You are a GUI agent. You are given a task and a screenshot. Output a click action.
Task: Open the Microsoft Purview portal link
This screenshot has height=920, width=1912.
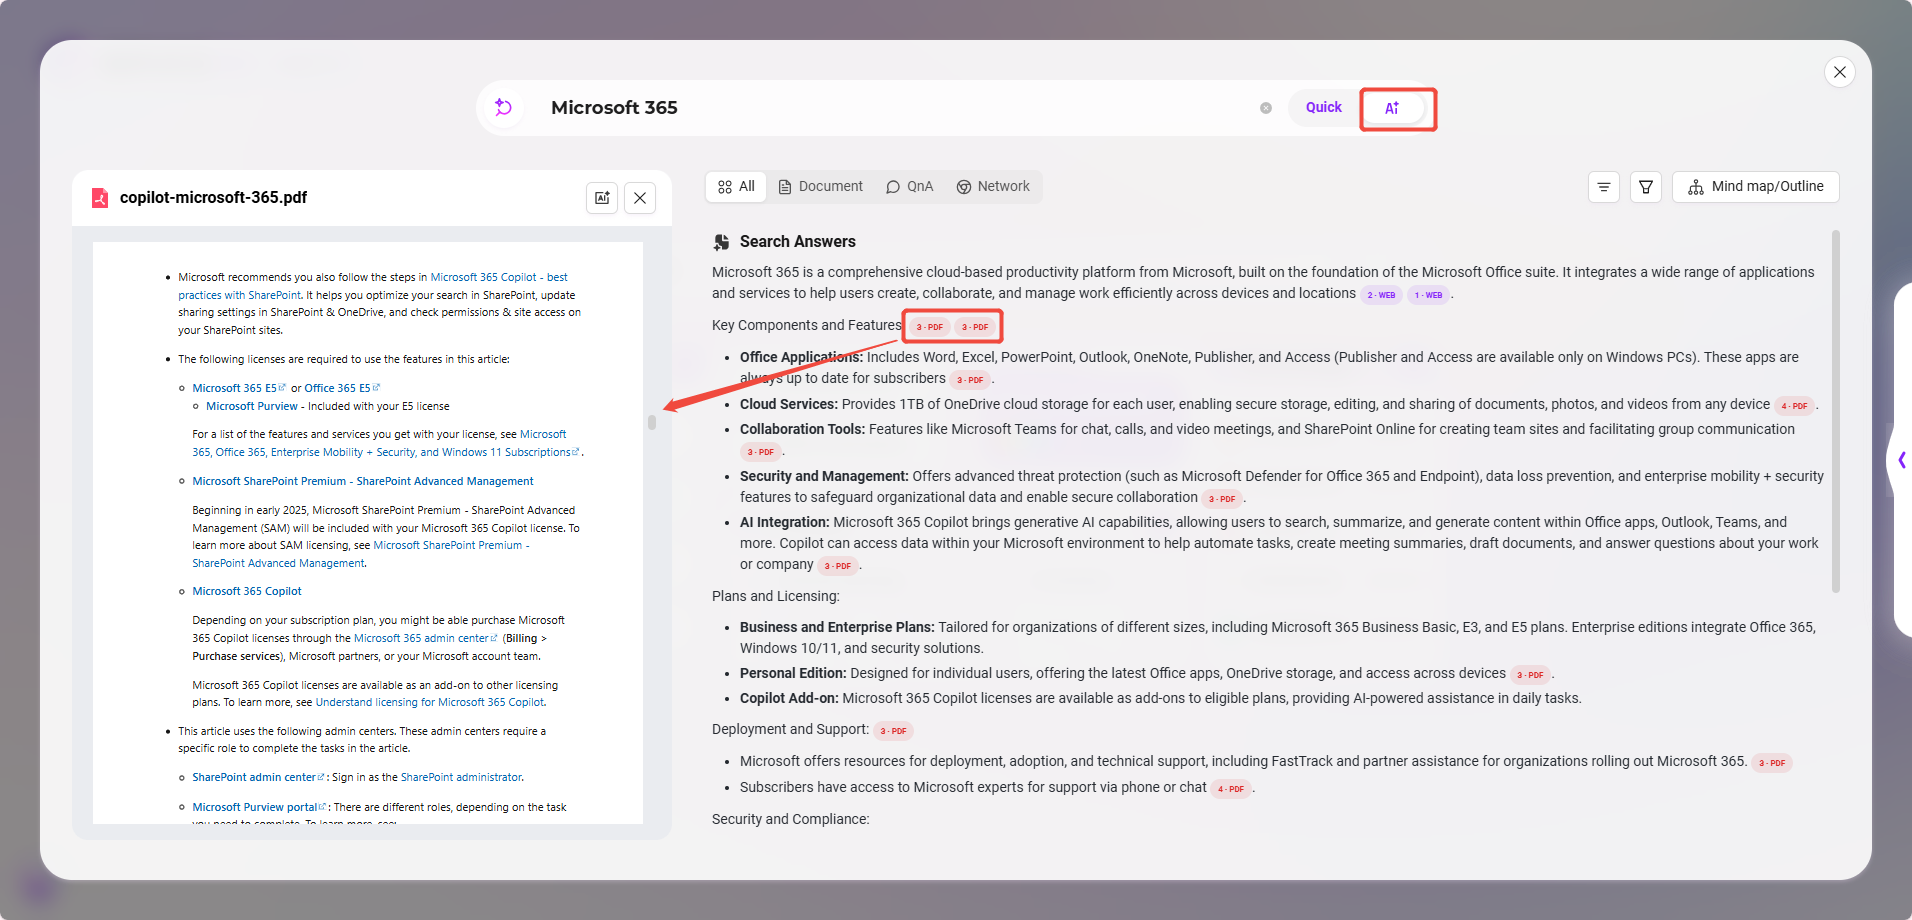(x=258, y=807)
